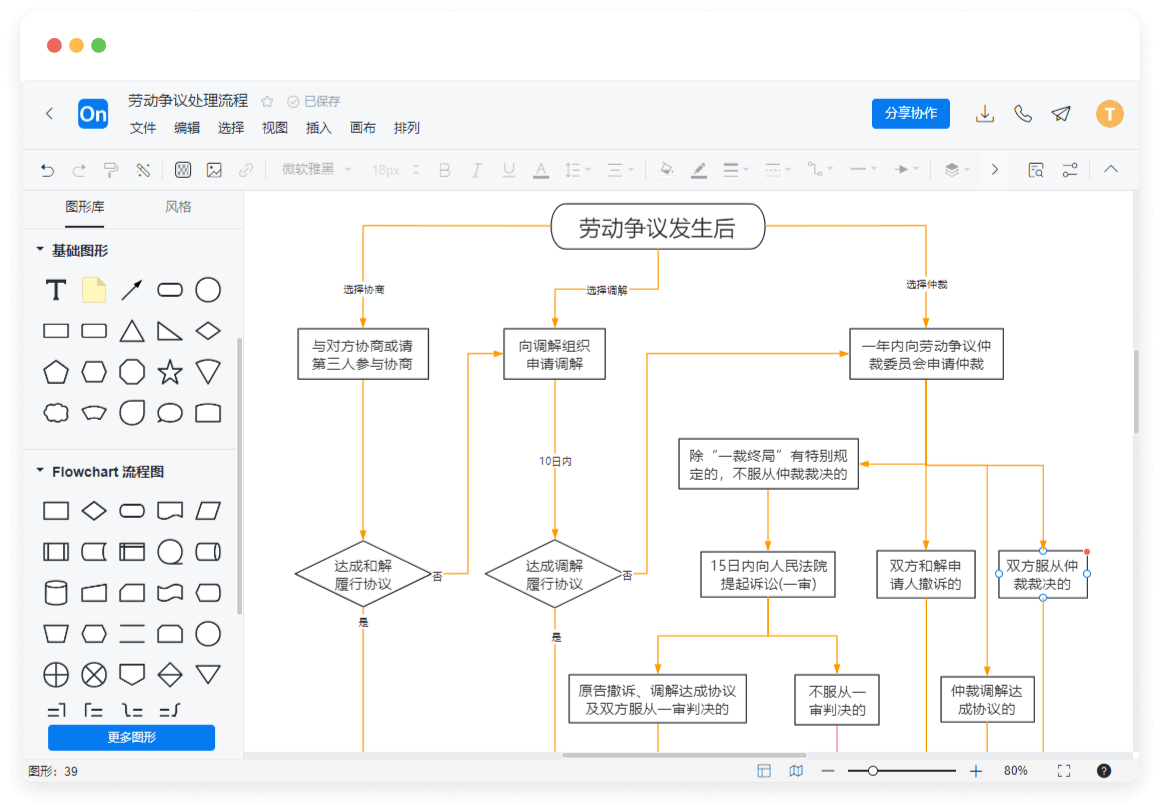
Task: Click the insert image icon
Action: 214,170
